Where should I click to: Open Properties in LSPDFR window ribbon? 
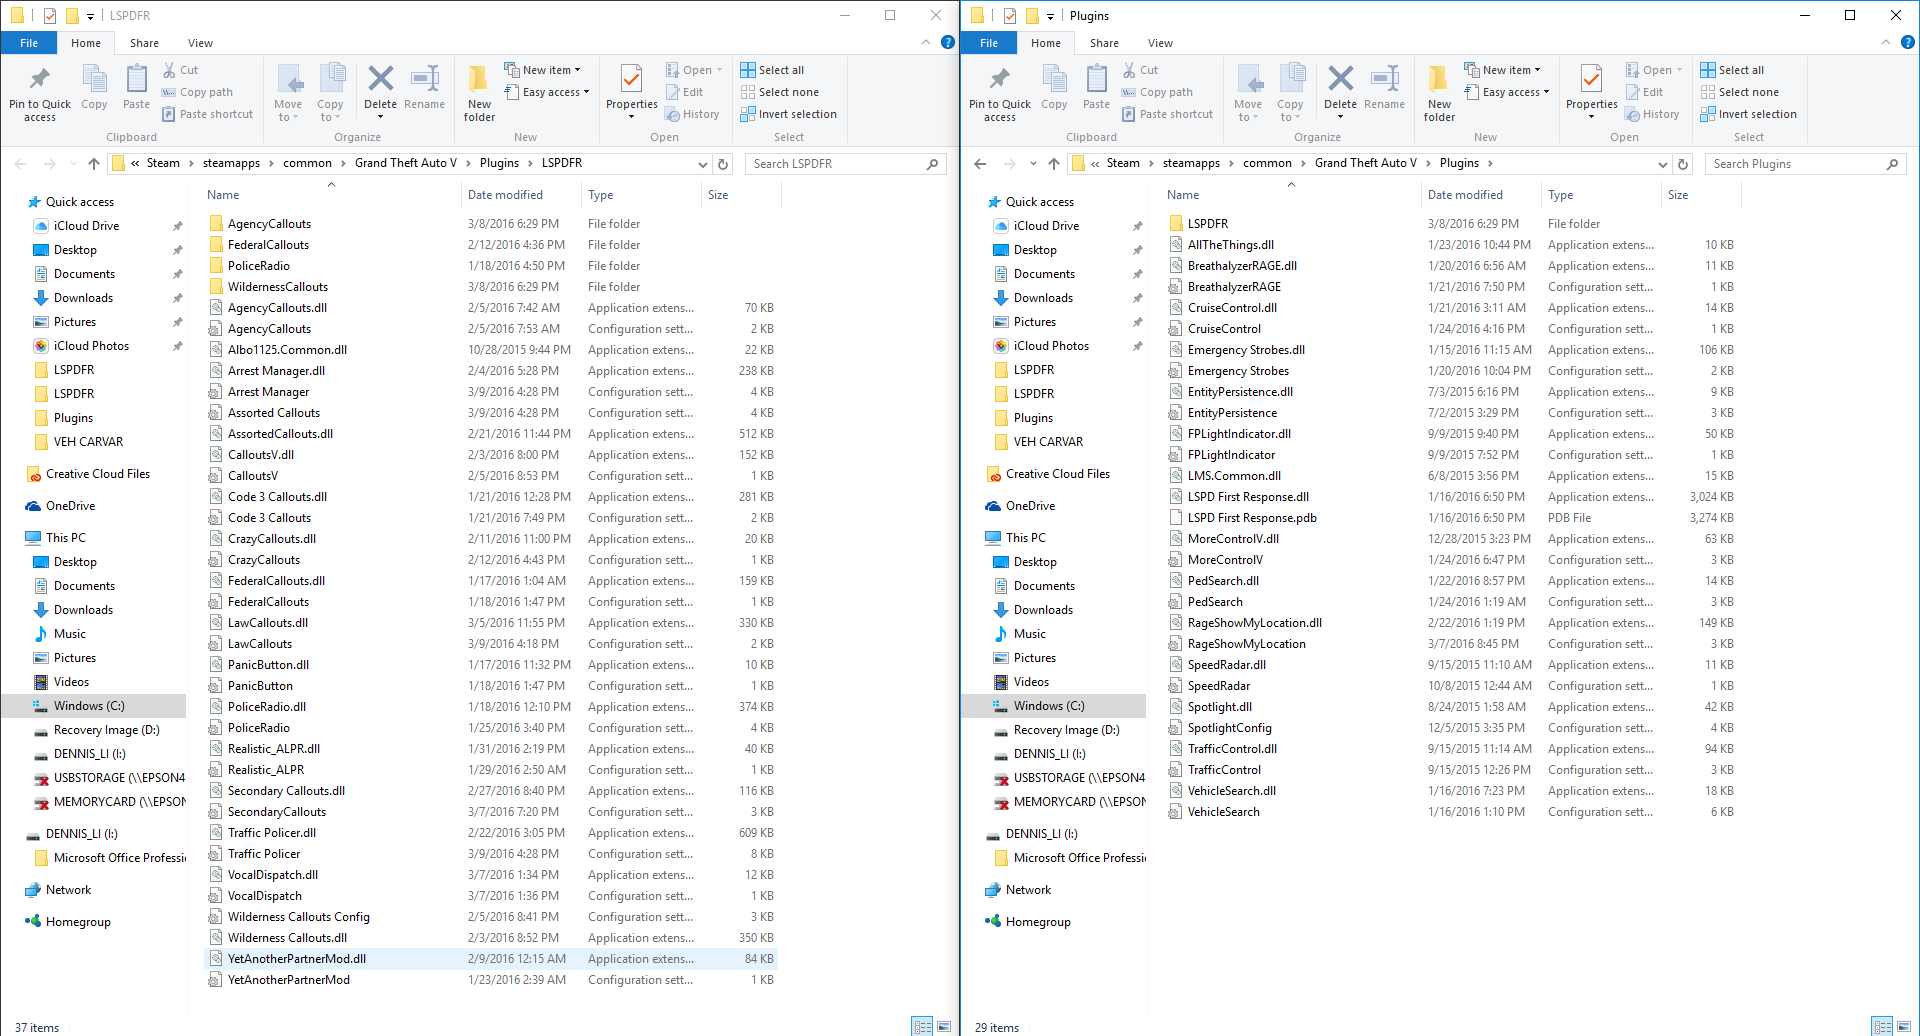tap(631, 80)
